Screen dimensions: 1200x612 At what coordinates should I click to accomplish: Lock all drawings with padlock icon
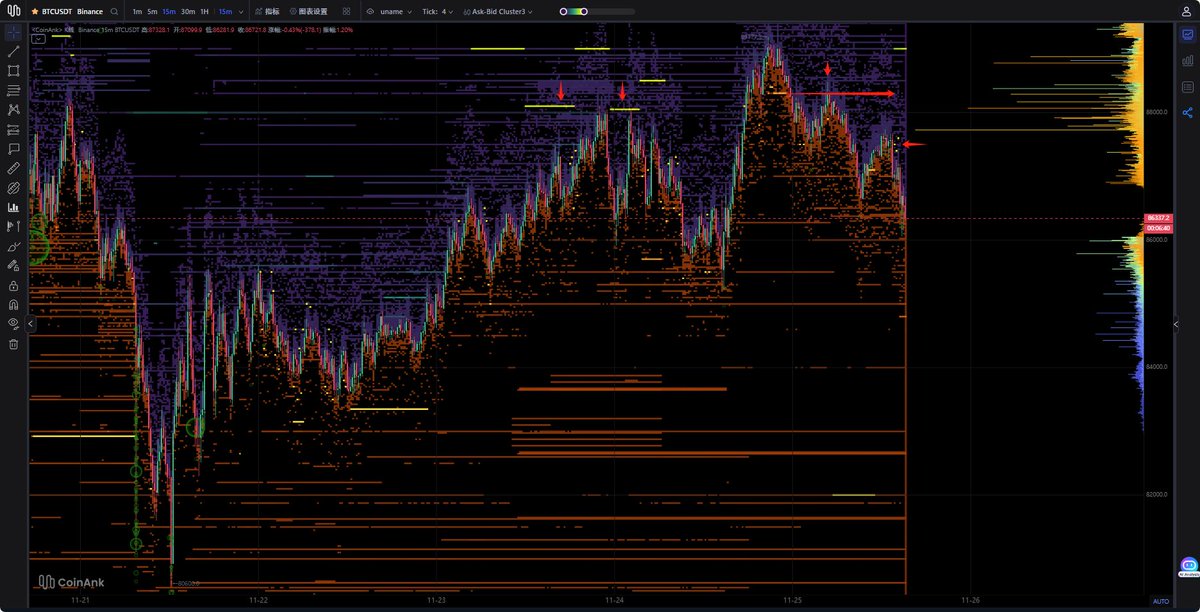click(x=13, y=286)
